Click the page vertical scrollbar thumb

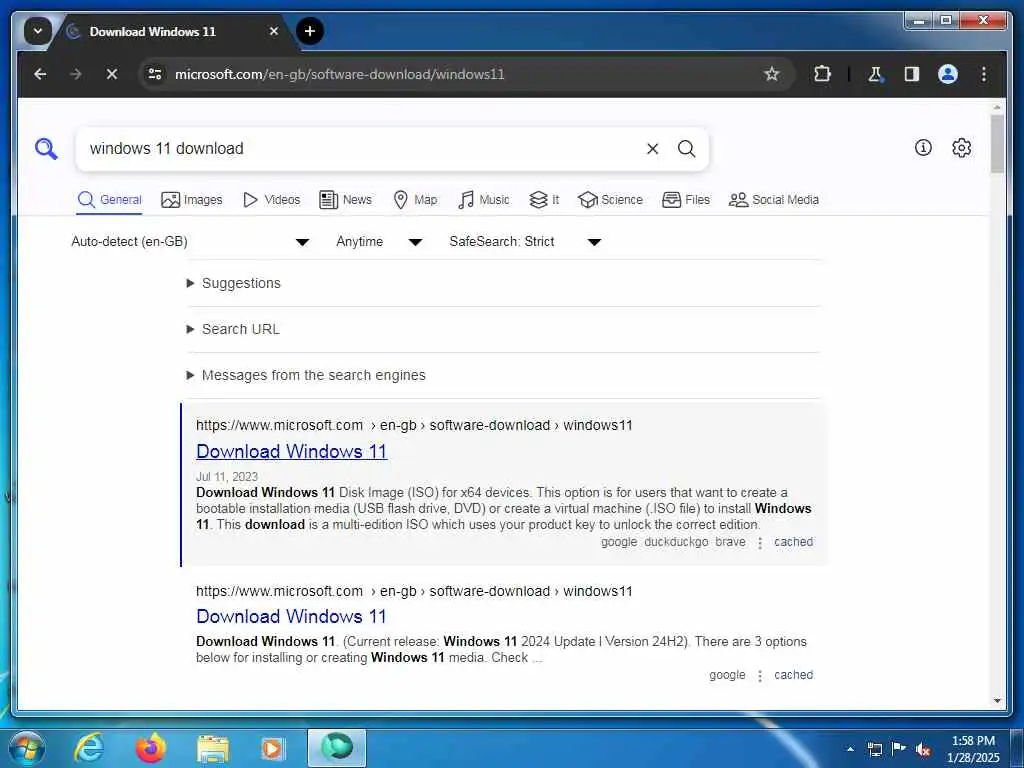pos(997,144)
